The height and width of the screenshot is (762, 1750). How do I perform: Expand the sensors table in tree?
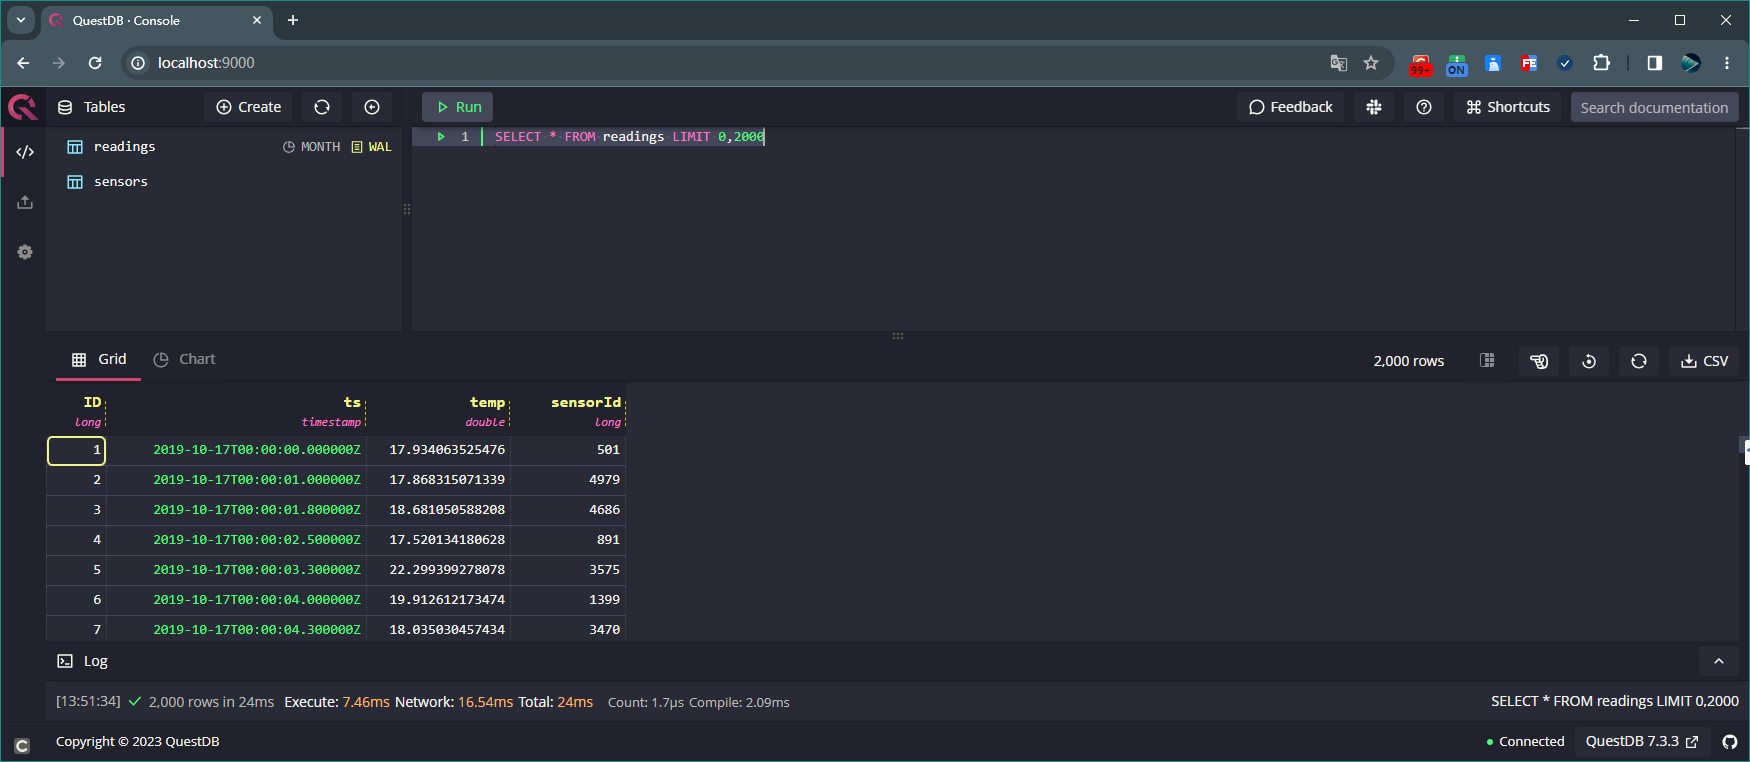click(120, 182)
